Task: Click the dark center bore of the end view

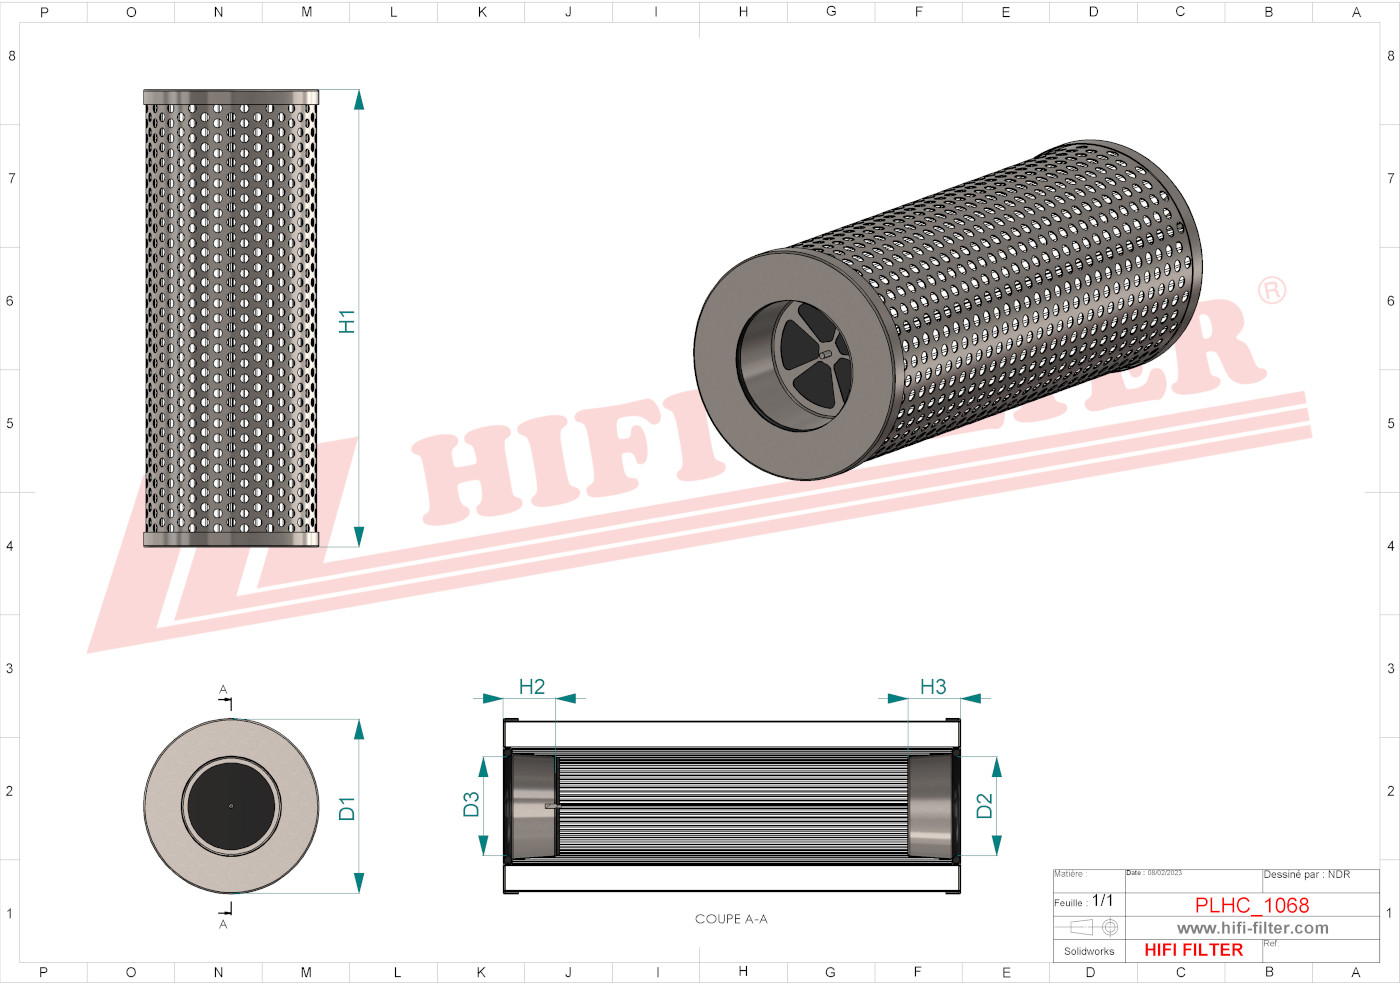Action: pos(231,806)
